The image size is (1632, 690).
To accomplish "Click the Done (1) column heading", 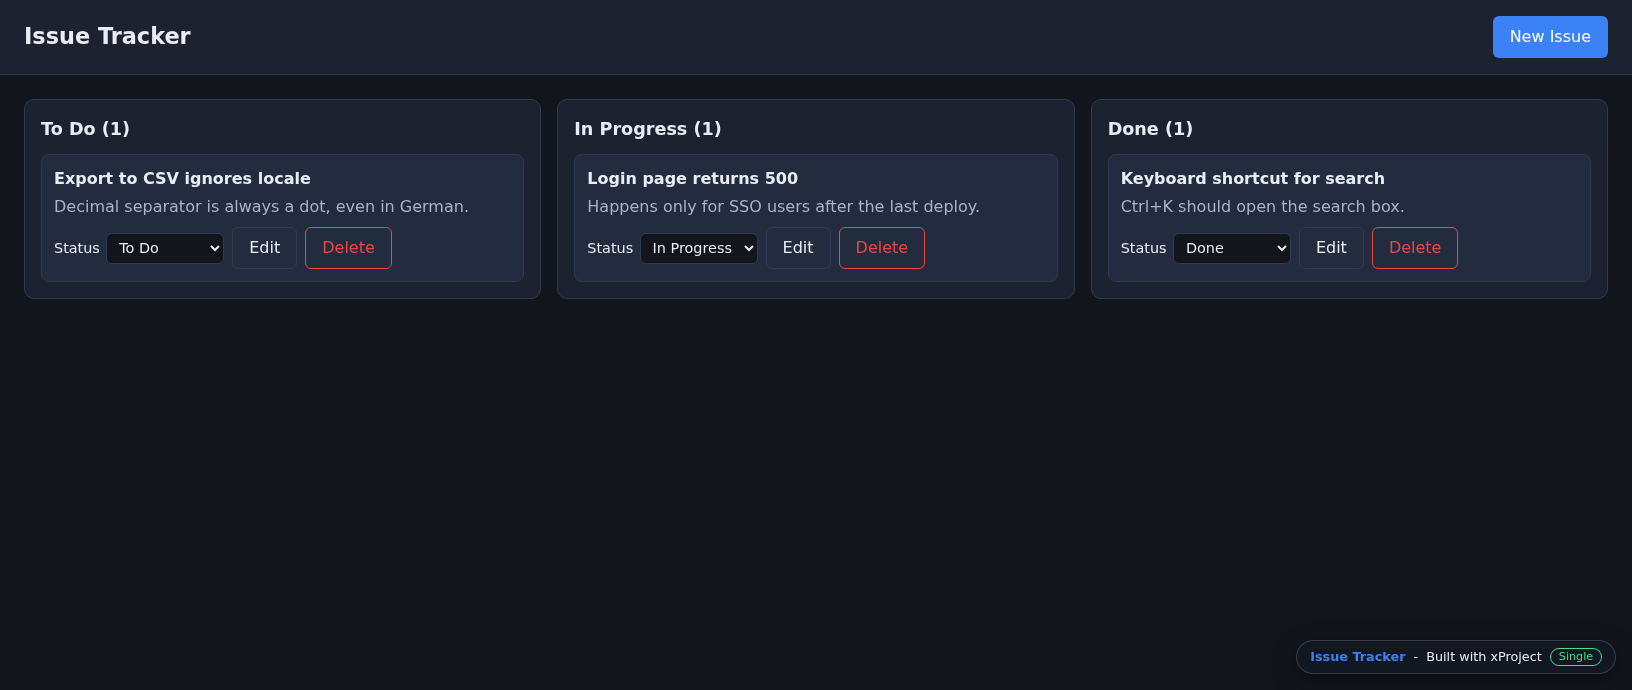I will tap(1150, 129).
